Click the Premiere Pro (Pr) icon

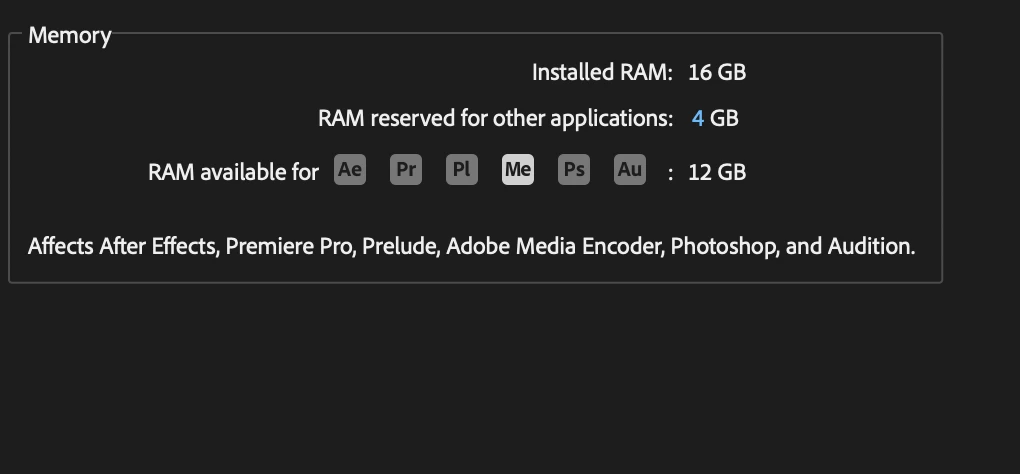coord(406,170)
